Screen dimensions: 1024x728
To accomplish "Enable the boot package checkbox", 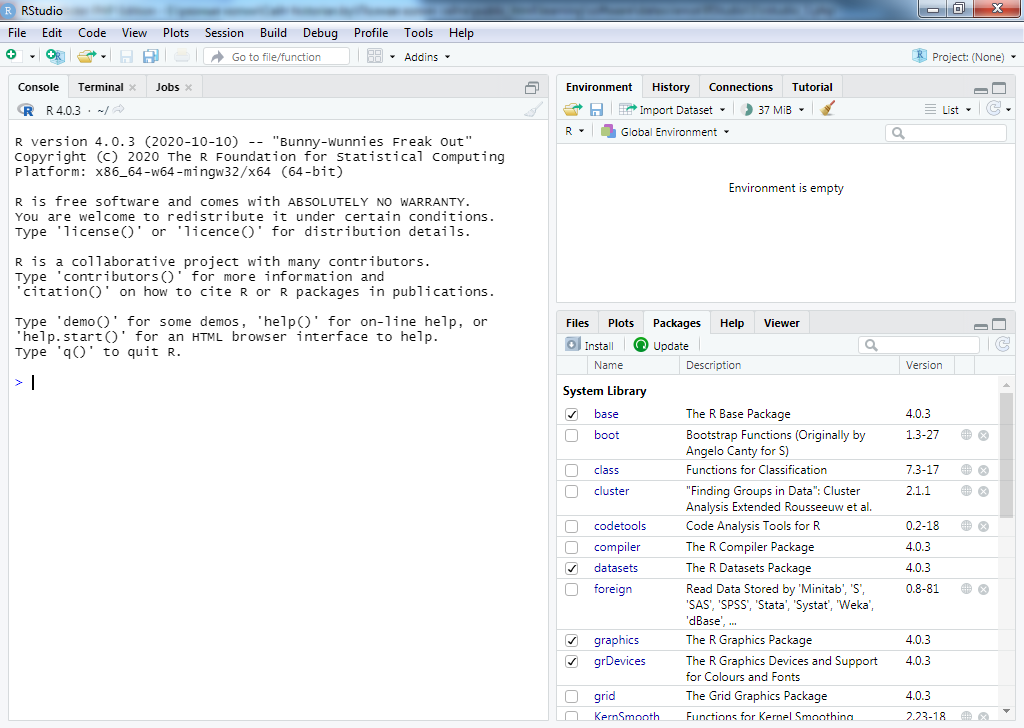I will pyautogui.click(x=571, y=435).
